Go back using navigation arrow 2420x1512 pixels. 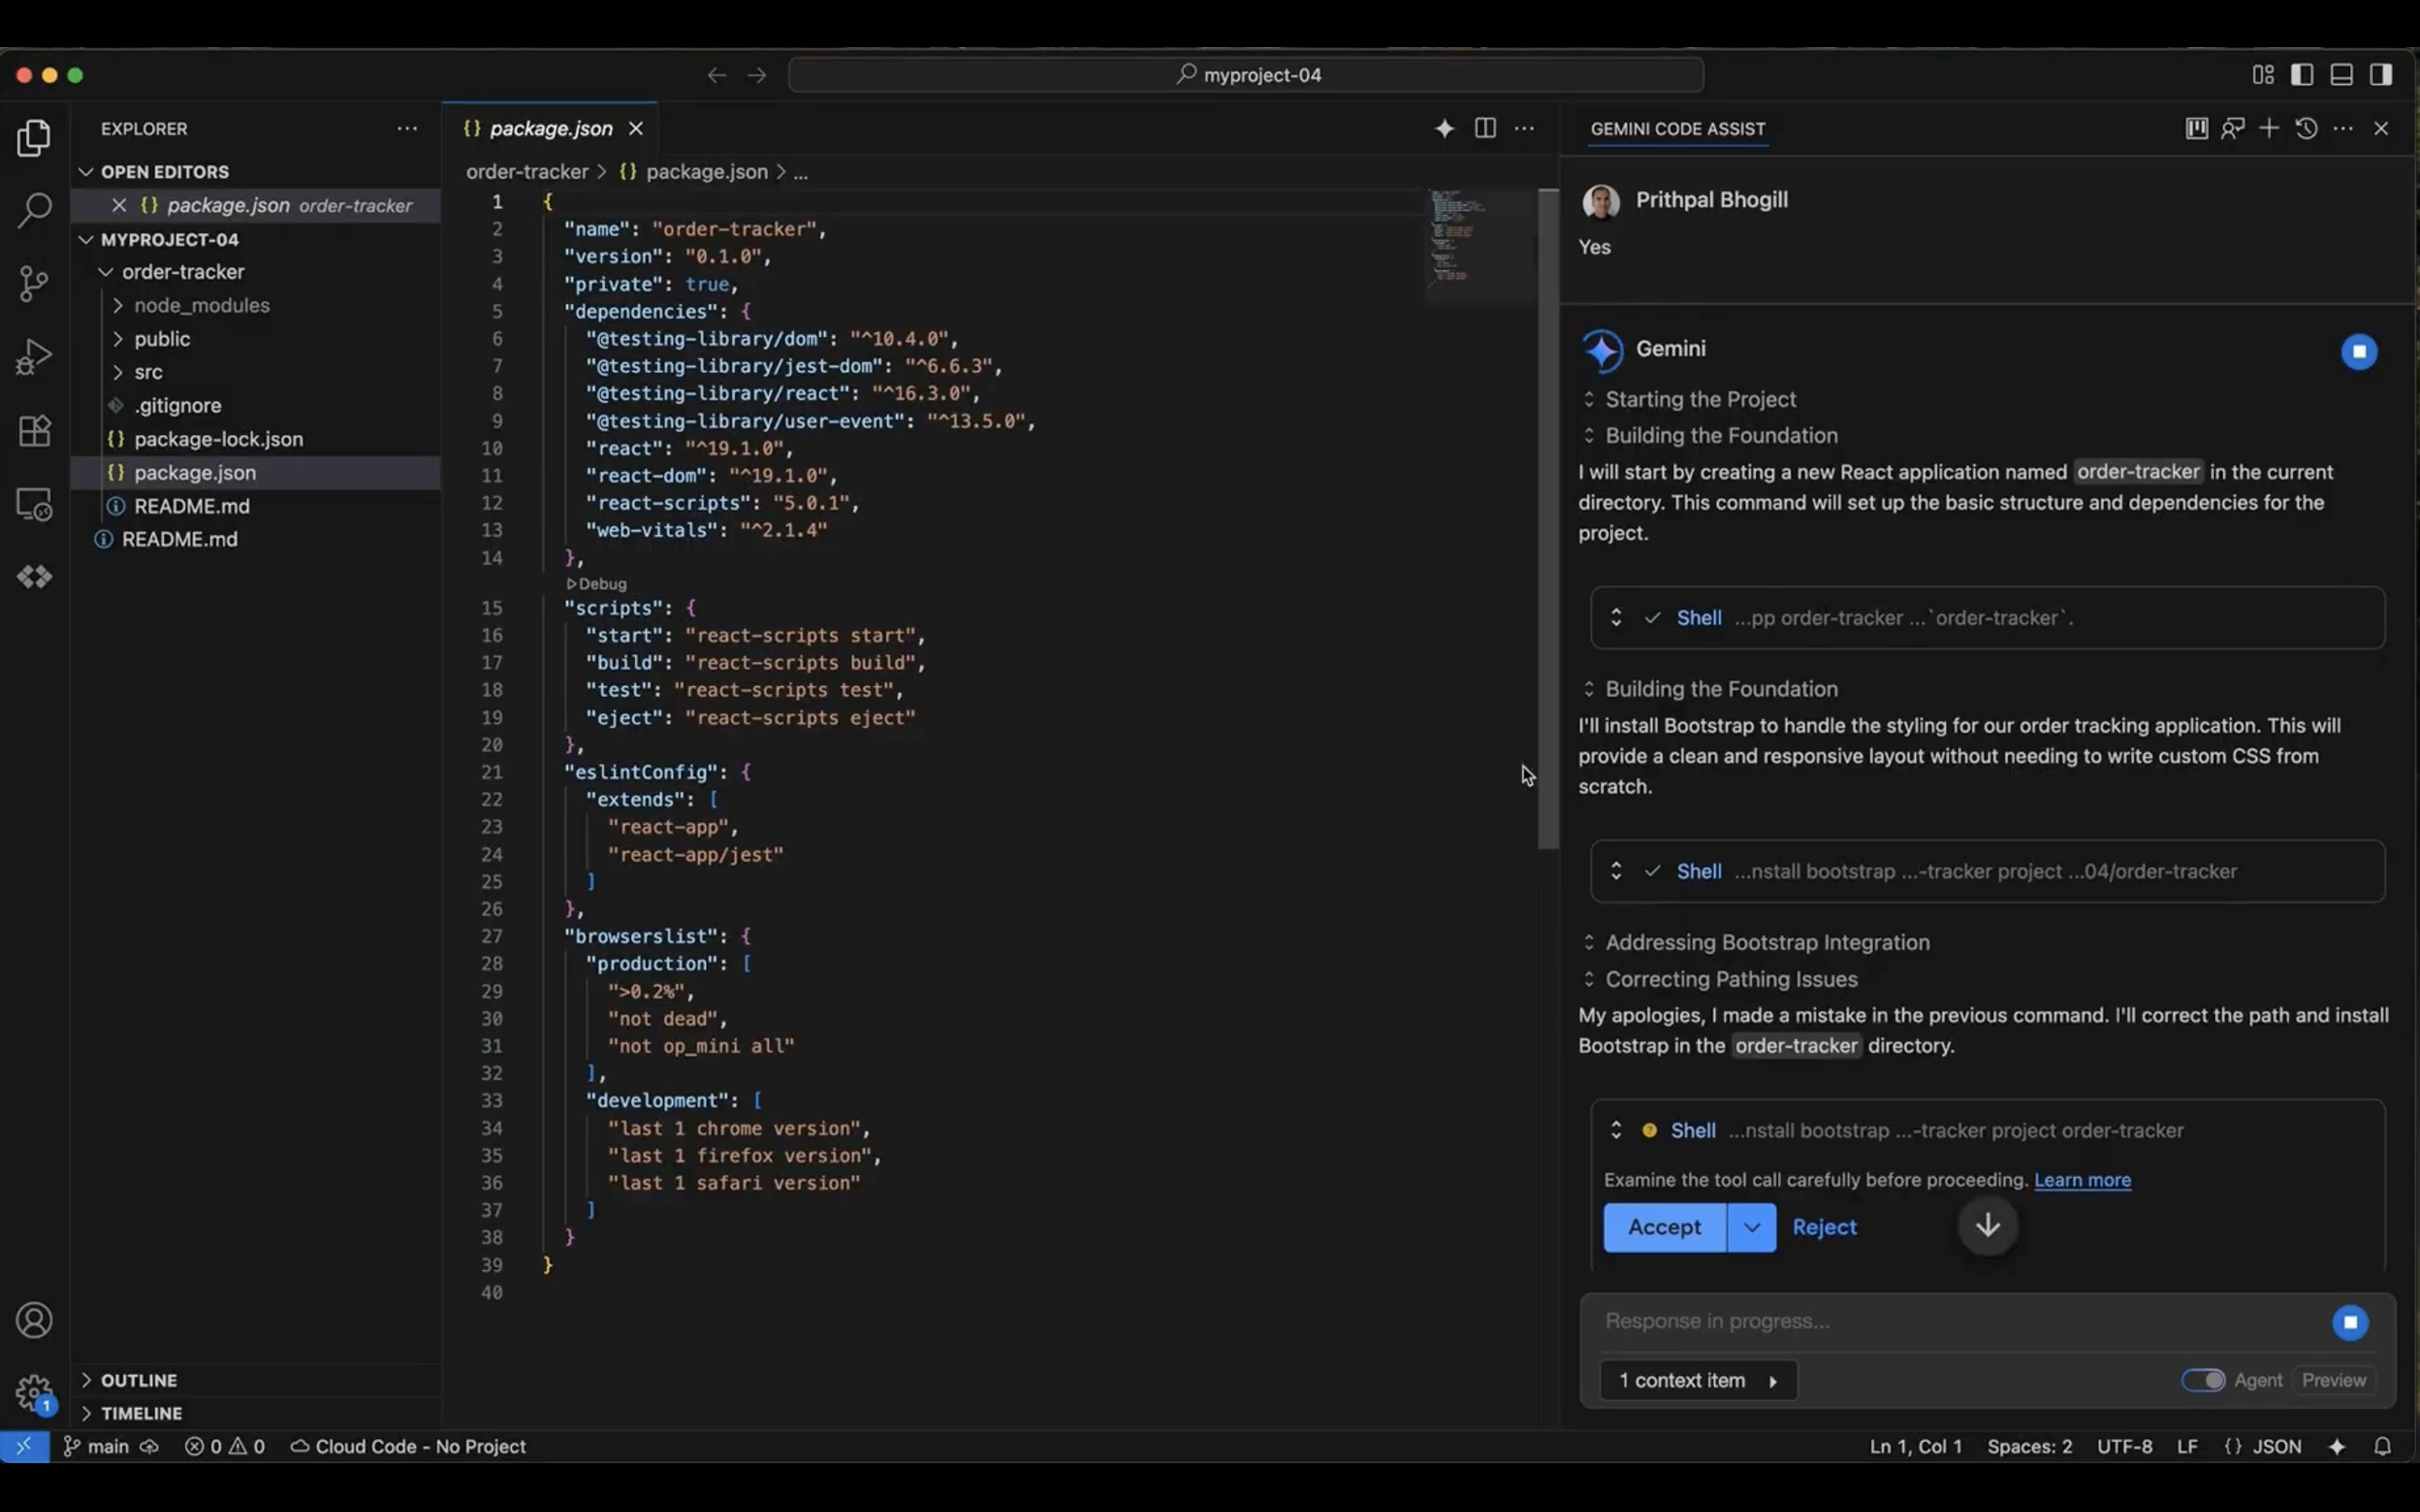pyautogui.click(x=716, y=75)
